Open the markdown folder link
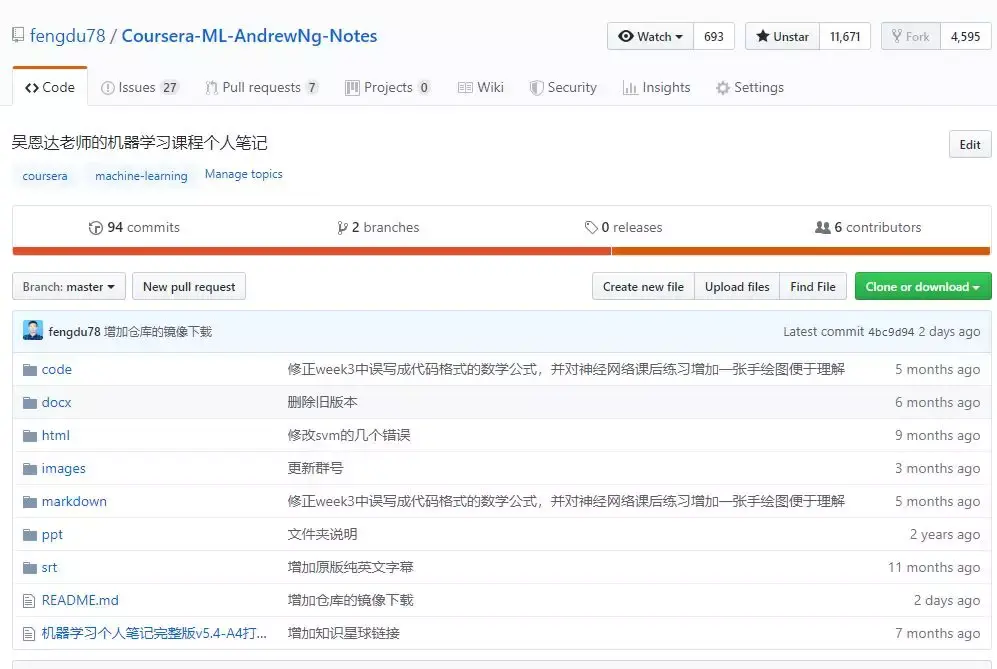This screenshot has height=669, width=997. click(74, 501)
